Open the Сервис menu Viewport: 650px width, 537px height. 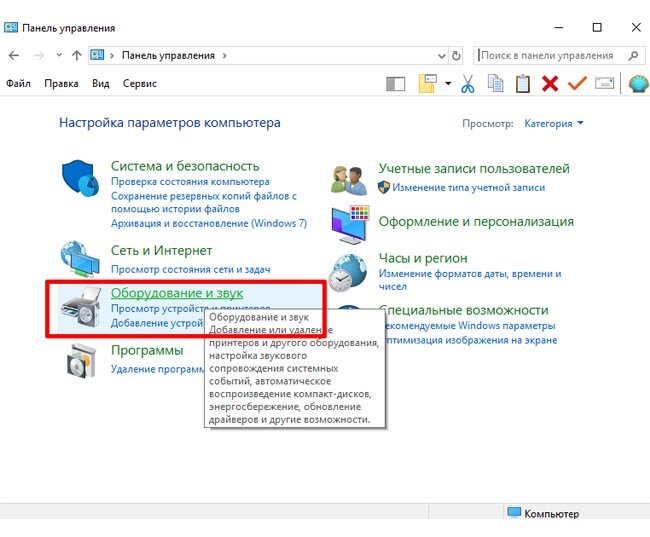140,83
